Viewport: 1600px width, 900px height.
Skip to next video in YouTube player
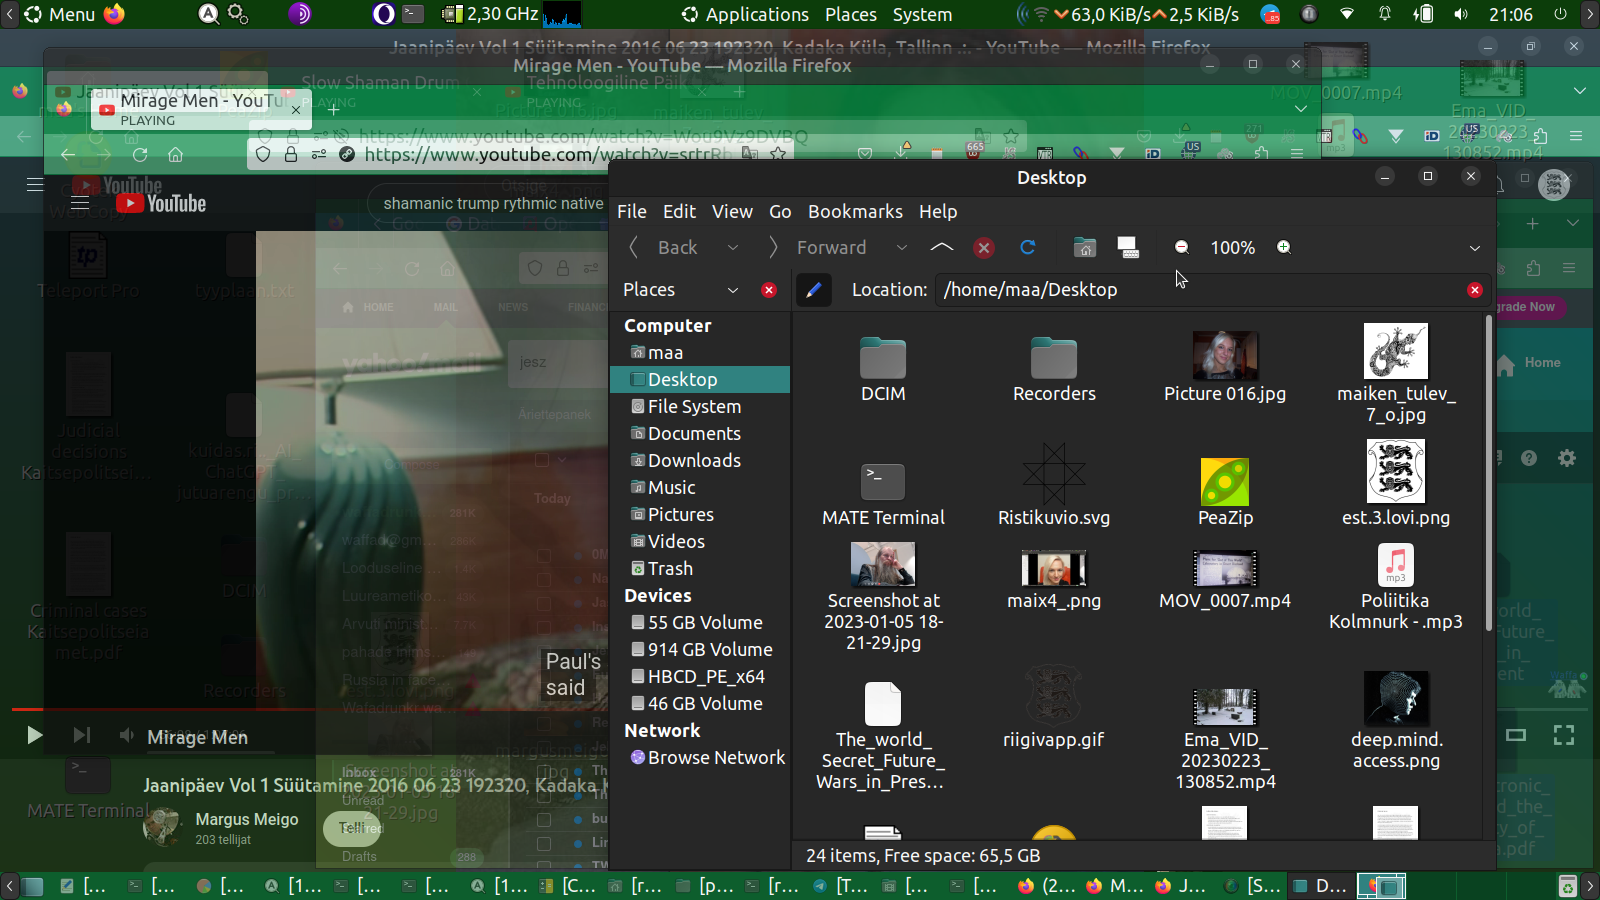(82, 736)
